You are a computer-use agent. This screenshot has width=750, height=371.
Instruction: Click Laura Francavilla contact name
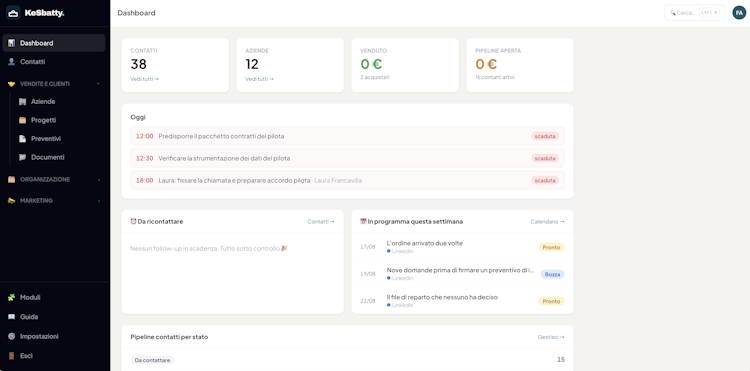(338, 181)
